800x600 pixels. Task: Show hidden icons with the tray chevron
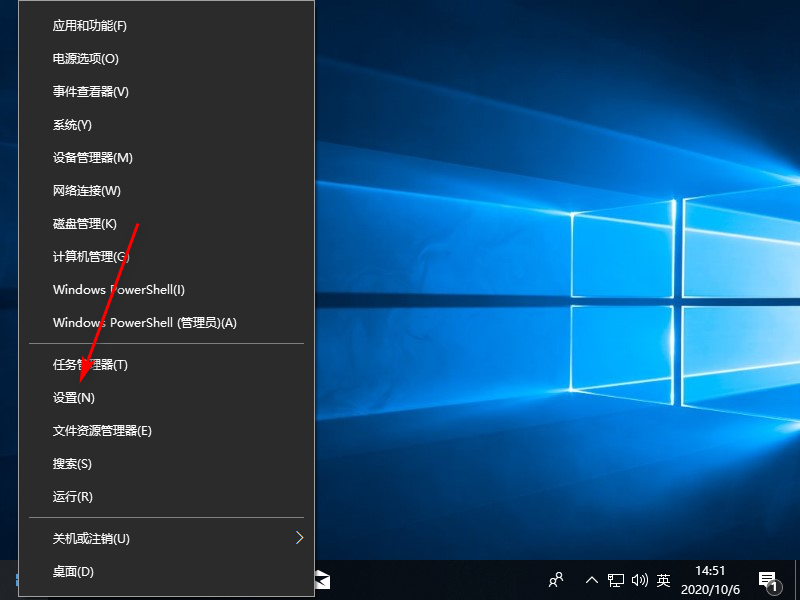coord(592,580)
